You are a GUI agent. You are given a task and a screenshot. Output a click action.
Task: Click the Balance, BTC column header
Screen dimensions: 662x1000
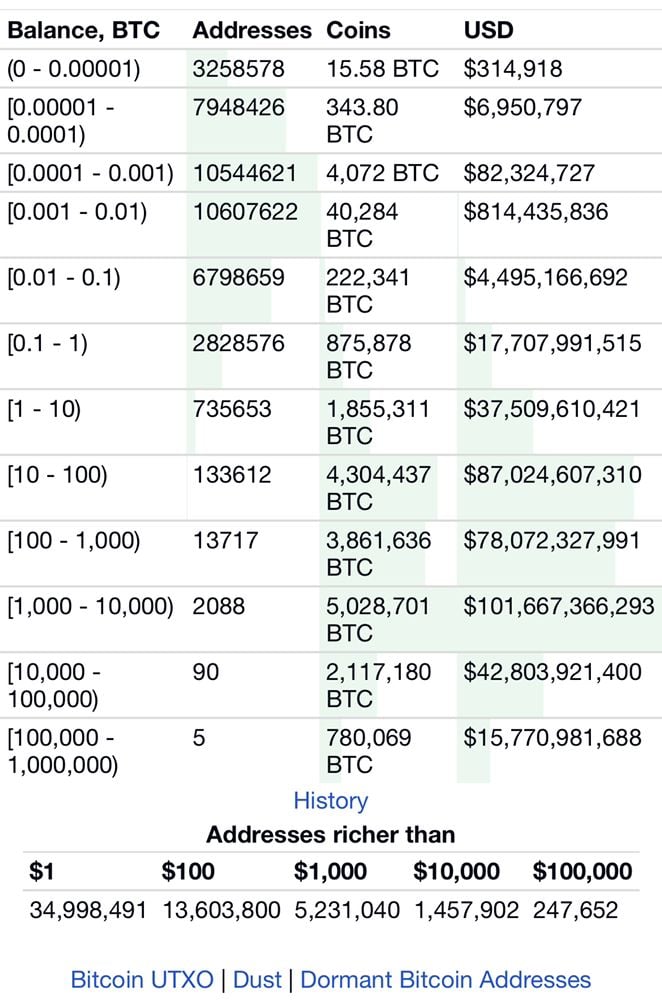pos(84,30)
